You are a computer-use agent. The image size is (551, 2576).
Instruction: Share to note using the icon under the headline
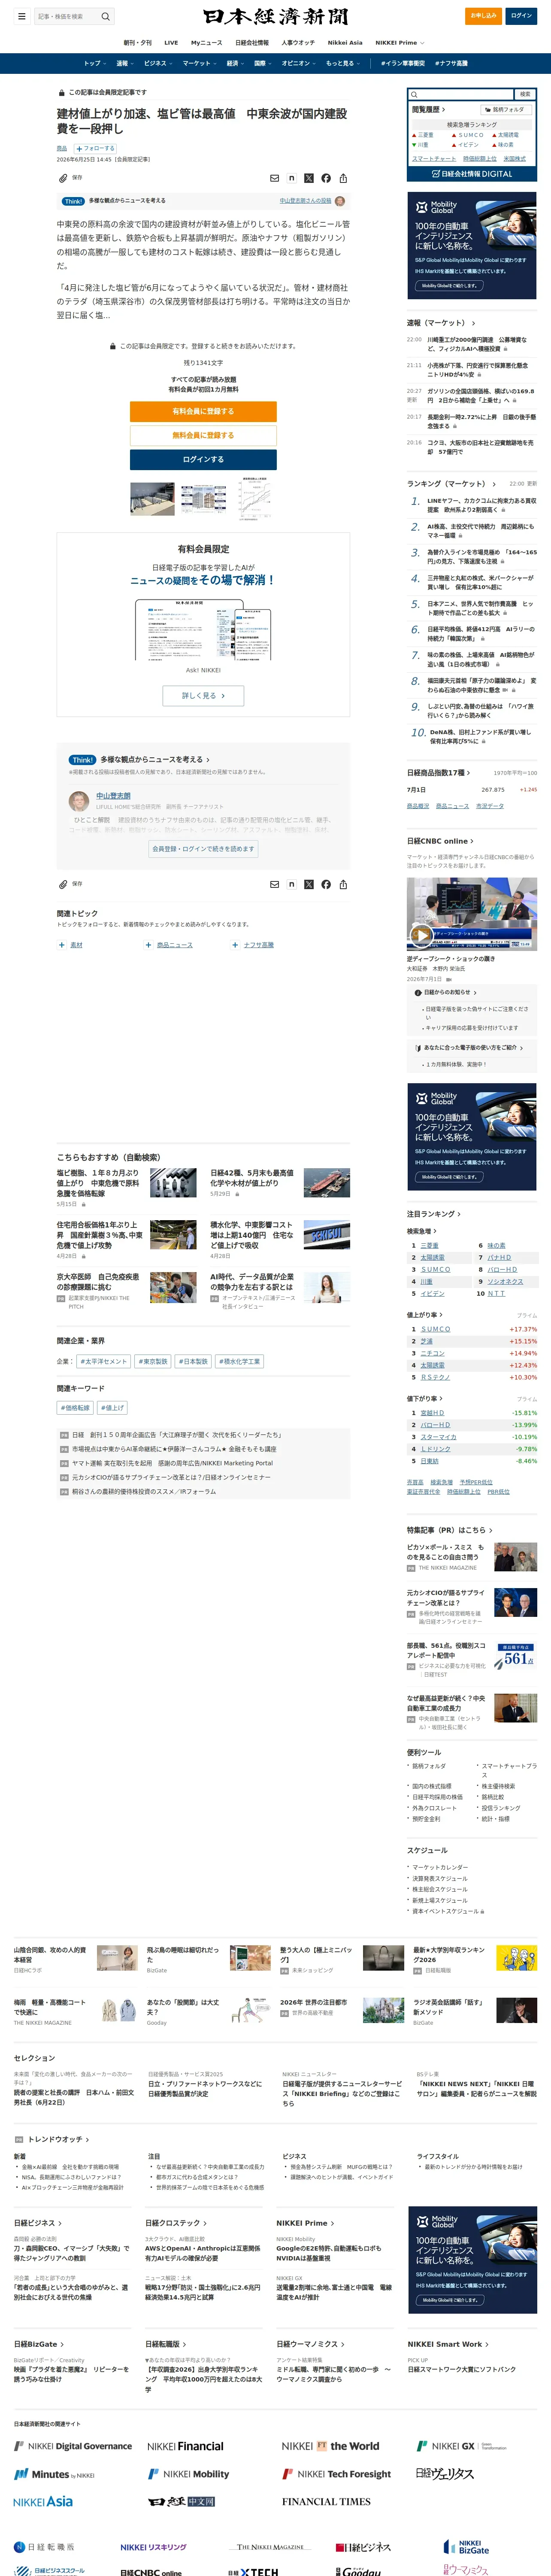[291, 178]
